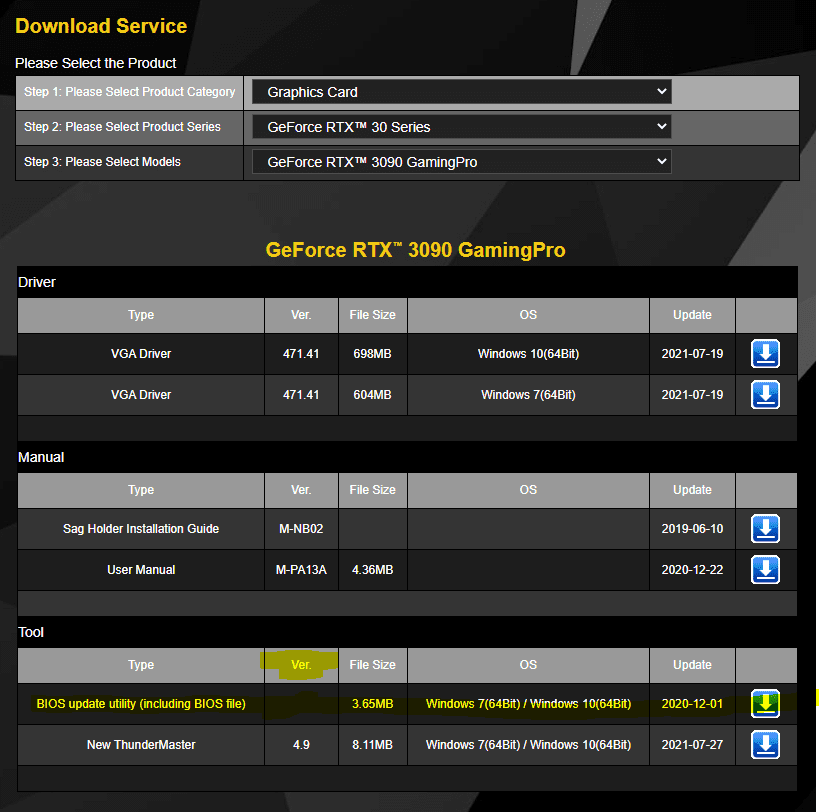Image resolution: width=819 pixels, height=812 pixels.
Task: Click the '698MB' file size cell
Action: tap(372, 354)
